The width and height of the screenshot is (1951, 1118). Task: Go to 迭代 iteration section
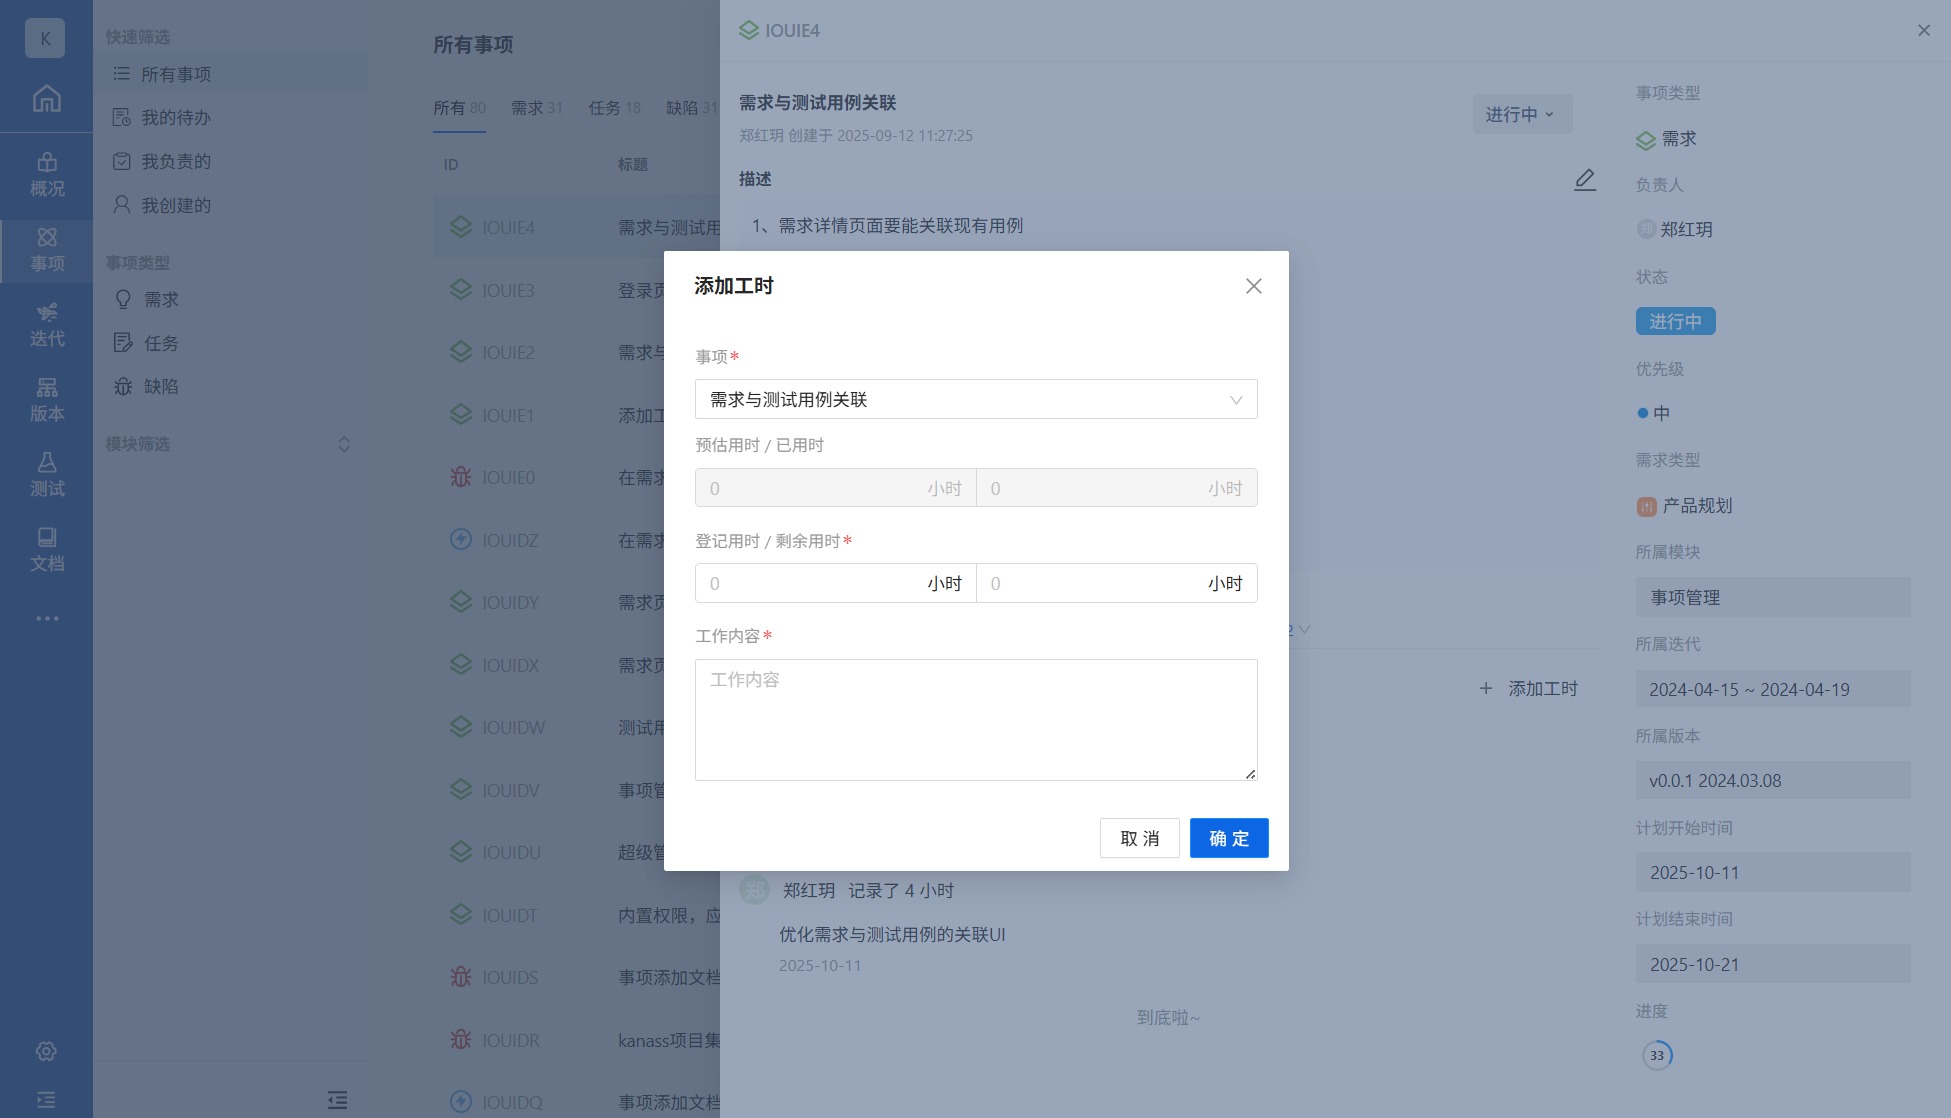point(46,325)
